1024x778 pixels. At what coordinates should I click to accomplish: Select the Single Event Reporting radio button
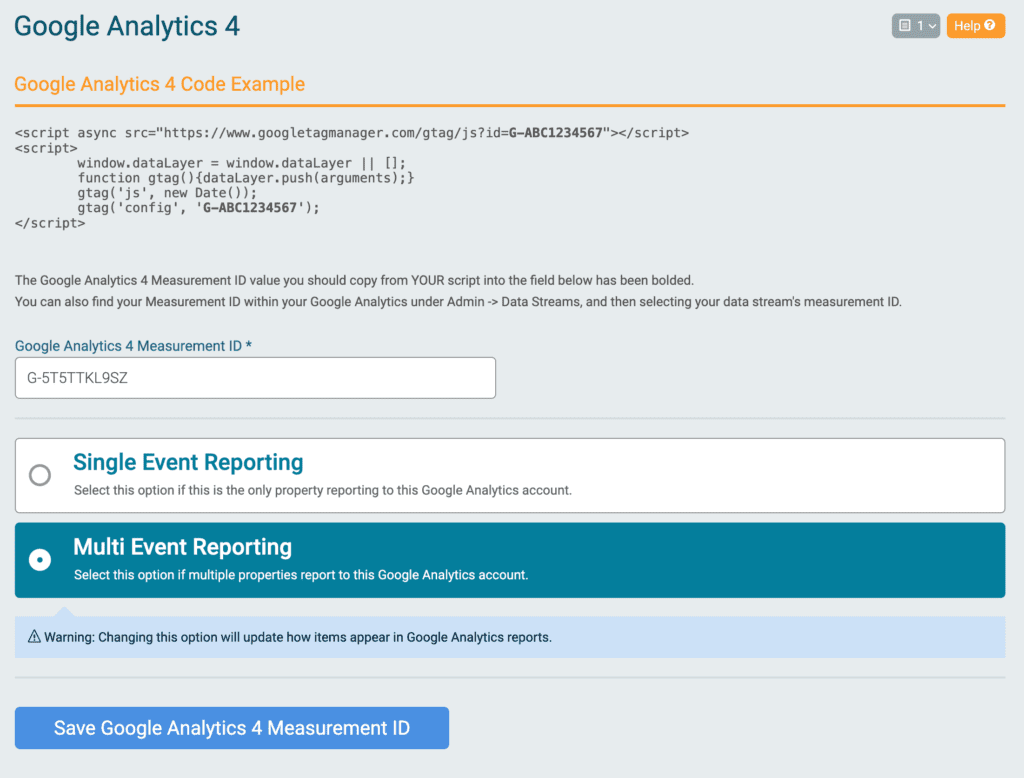pyautogui.click(x=40, y=475)
